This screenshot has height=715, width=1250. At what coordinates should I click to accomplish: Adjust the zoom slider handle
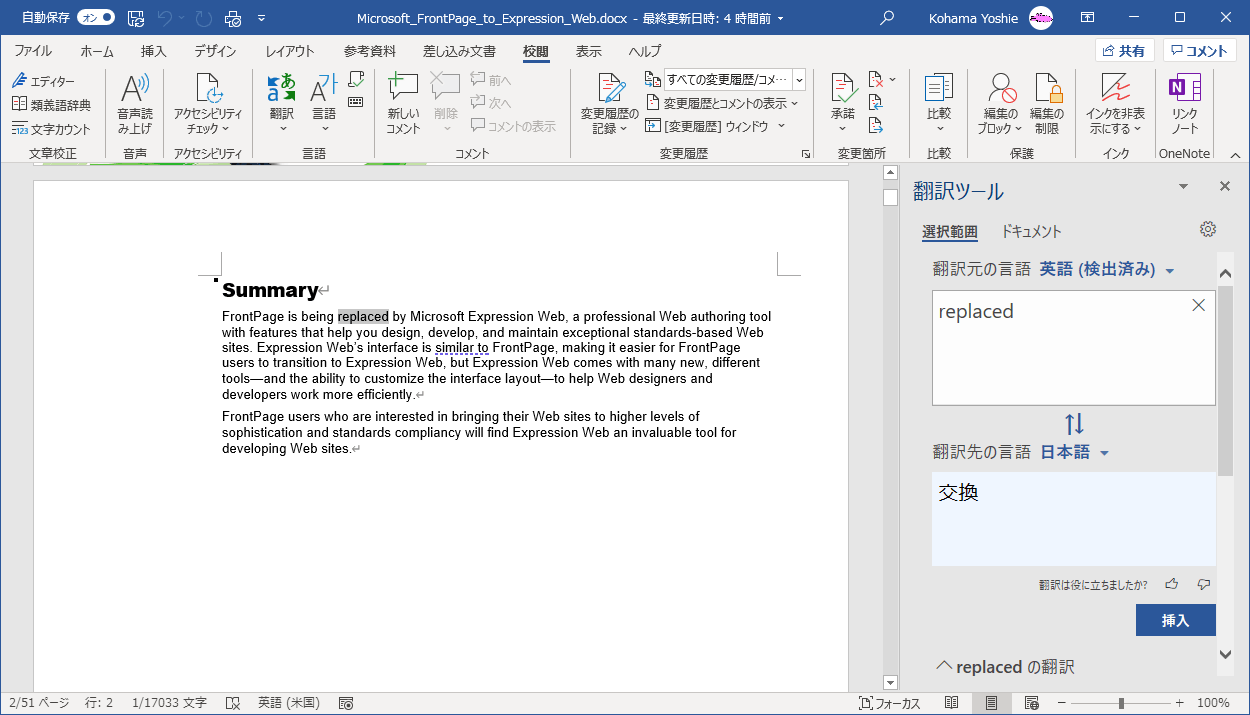click(1121, 704)
